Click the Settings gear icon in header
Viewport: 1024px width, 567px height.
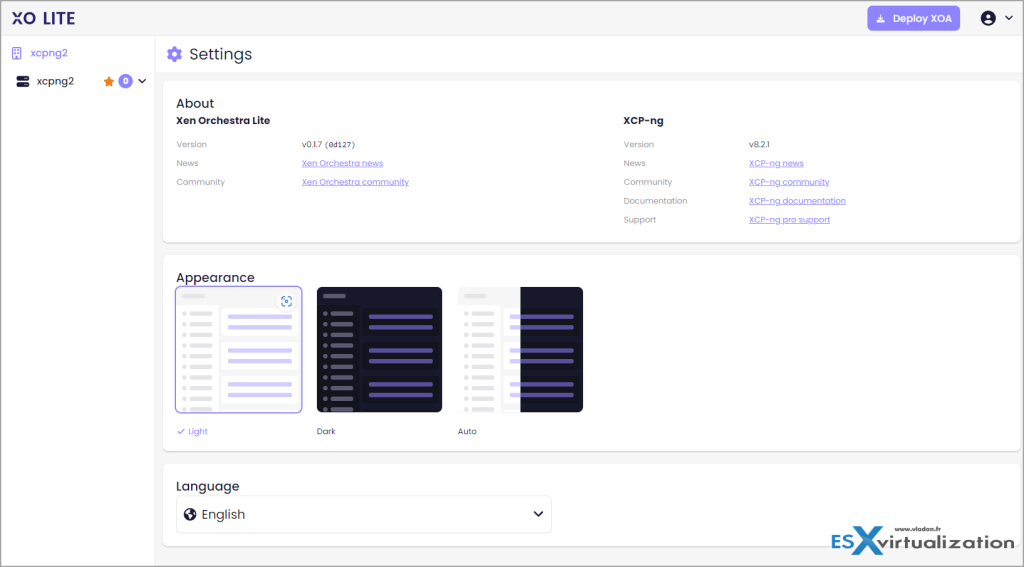tap(175, 54)
